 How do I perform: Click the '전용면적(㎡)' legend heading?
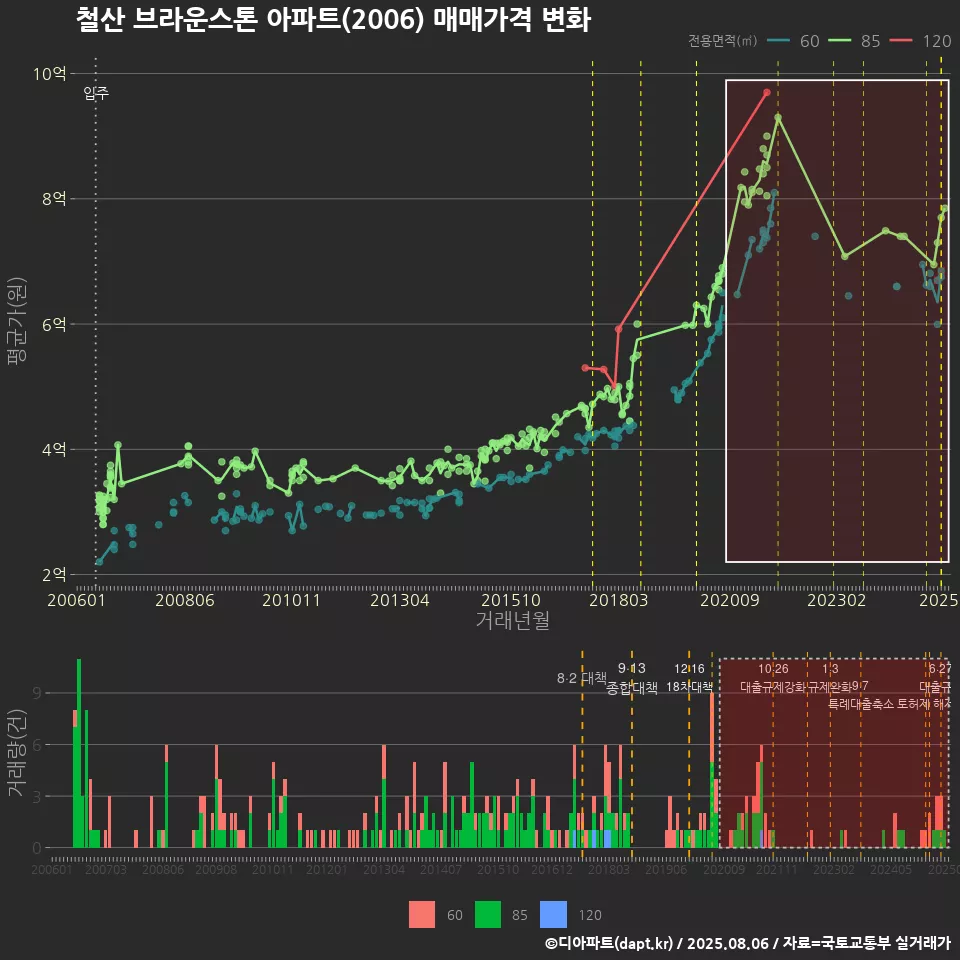pyautogui.click(x=722, y=41)
